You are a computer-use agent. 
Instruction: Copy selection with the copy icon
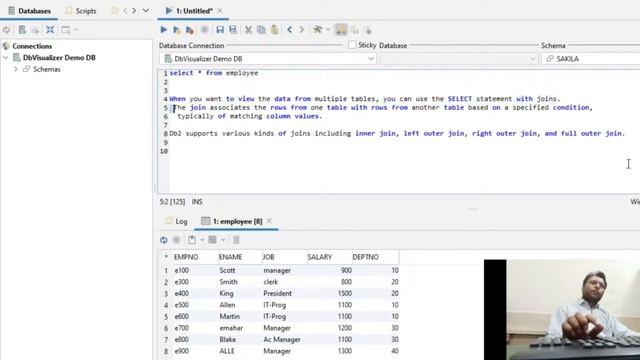click(261, 30)
